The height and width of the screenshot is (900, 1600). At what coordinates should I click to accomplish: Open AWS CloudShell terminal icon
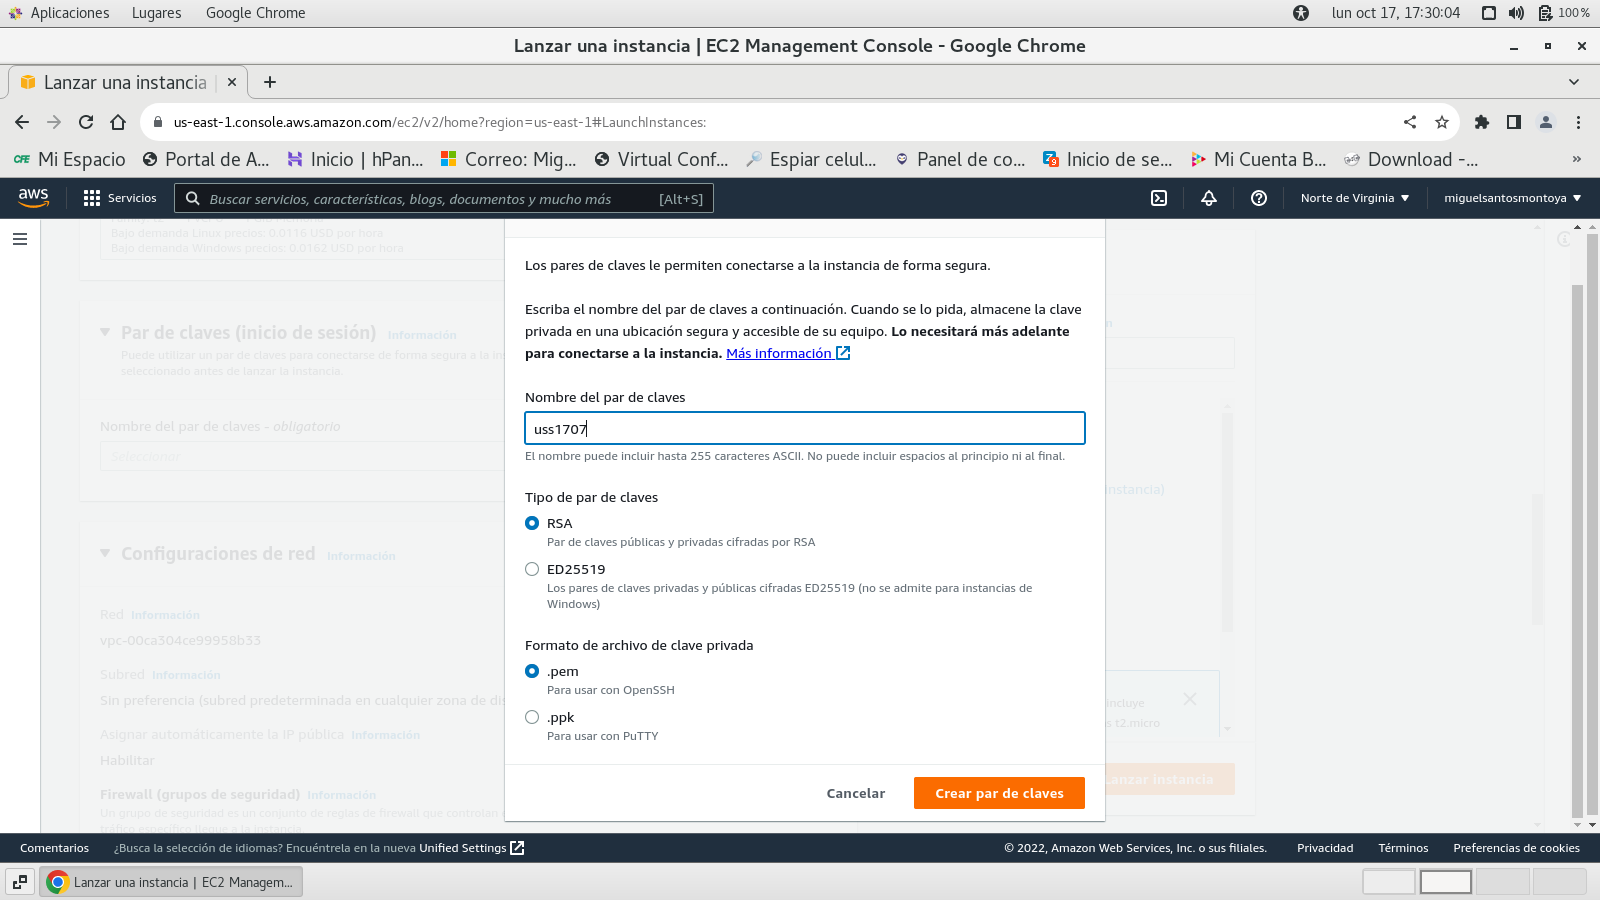pyautogui.click(x=1159, y=198)
